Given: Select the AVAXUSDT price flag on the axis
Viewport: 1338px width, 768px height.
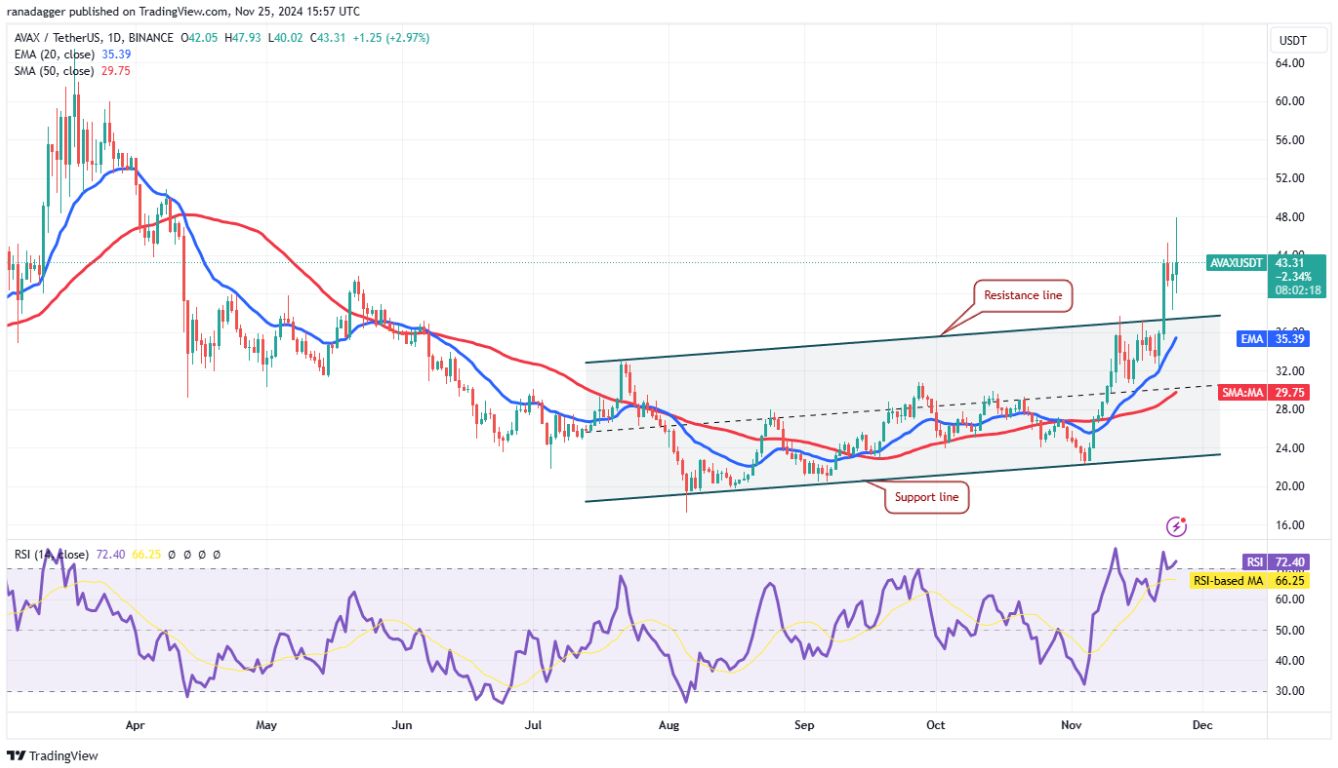Looking at the screenshot, I should click(x=1235, y=263).
